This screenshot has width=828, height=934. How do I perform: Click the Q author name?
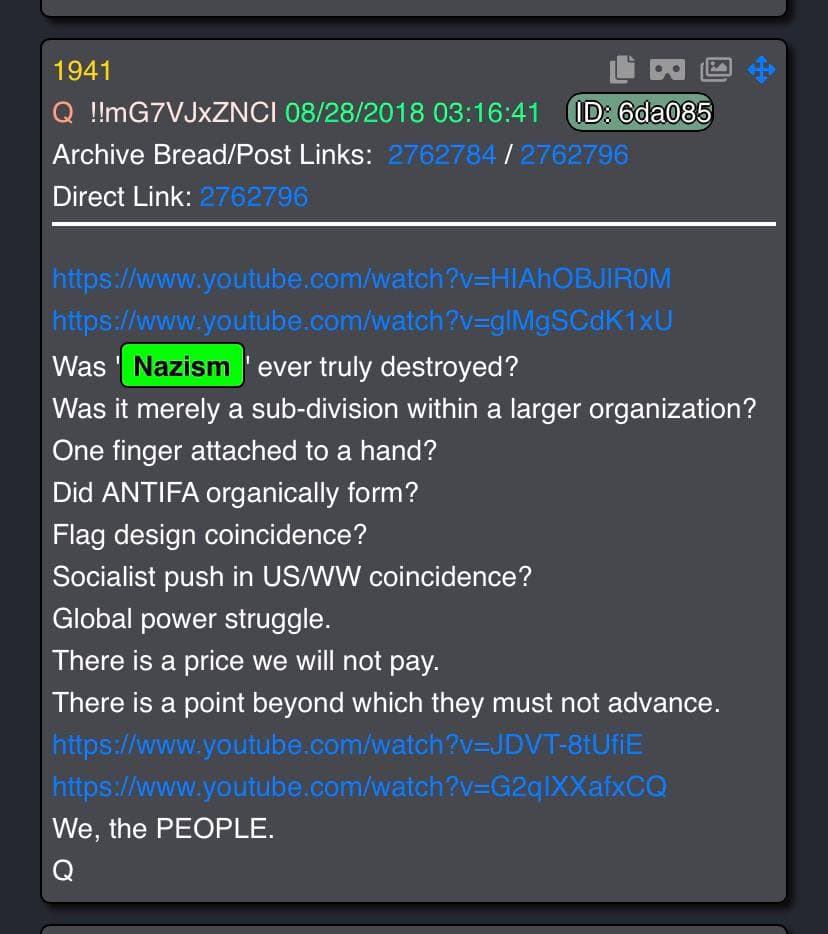tap(63, 113)
